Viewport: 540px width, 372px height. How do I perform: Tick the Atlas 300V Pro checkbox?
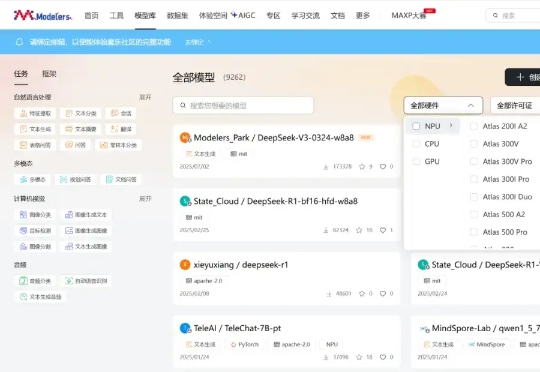(x=474, y=161)
